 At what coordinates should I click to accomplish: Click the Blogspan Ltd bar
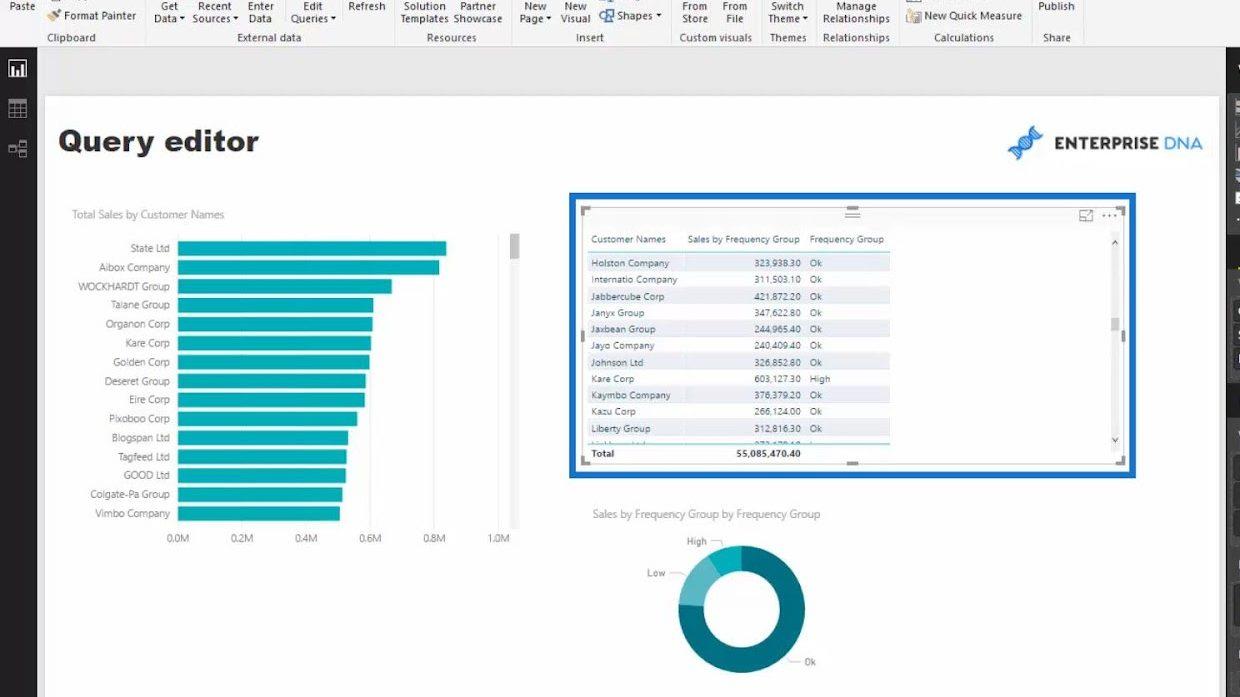coord(263,438)
